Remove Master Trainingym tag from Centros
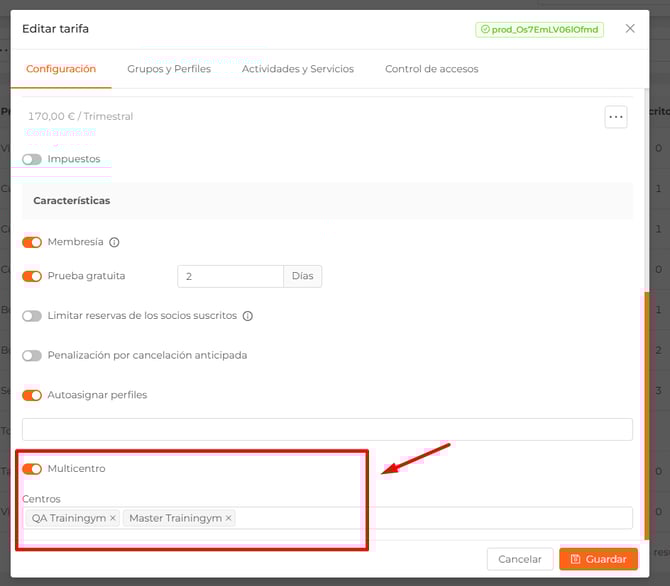 click(228, 518)
